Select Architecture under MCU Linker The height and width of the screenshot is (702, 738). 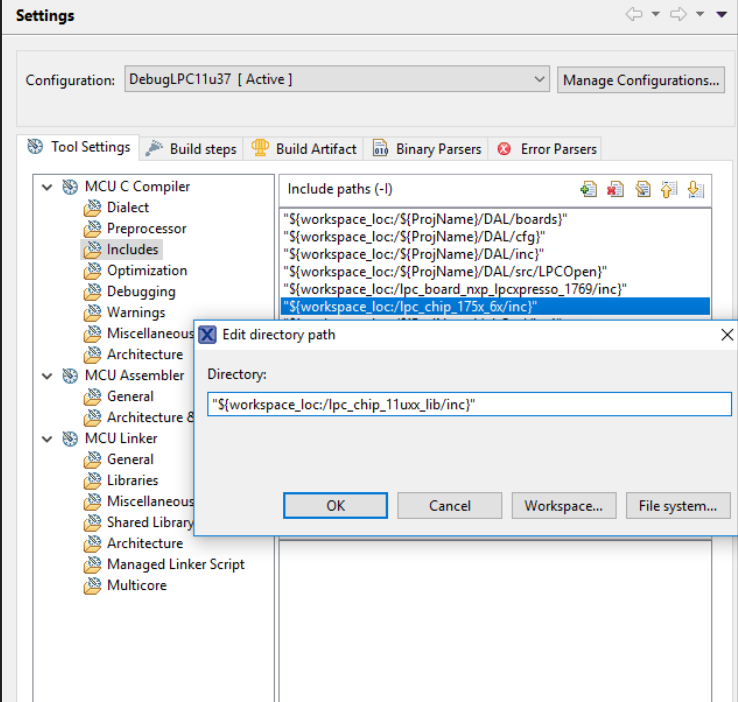[x=145, y=543]
